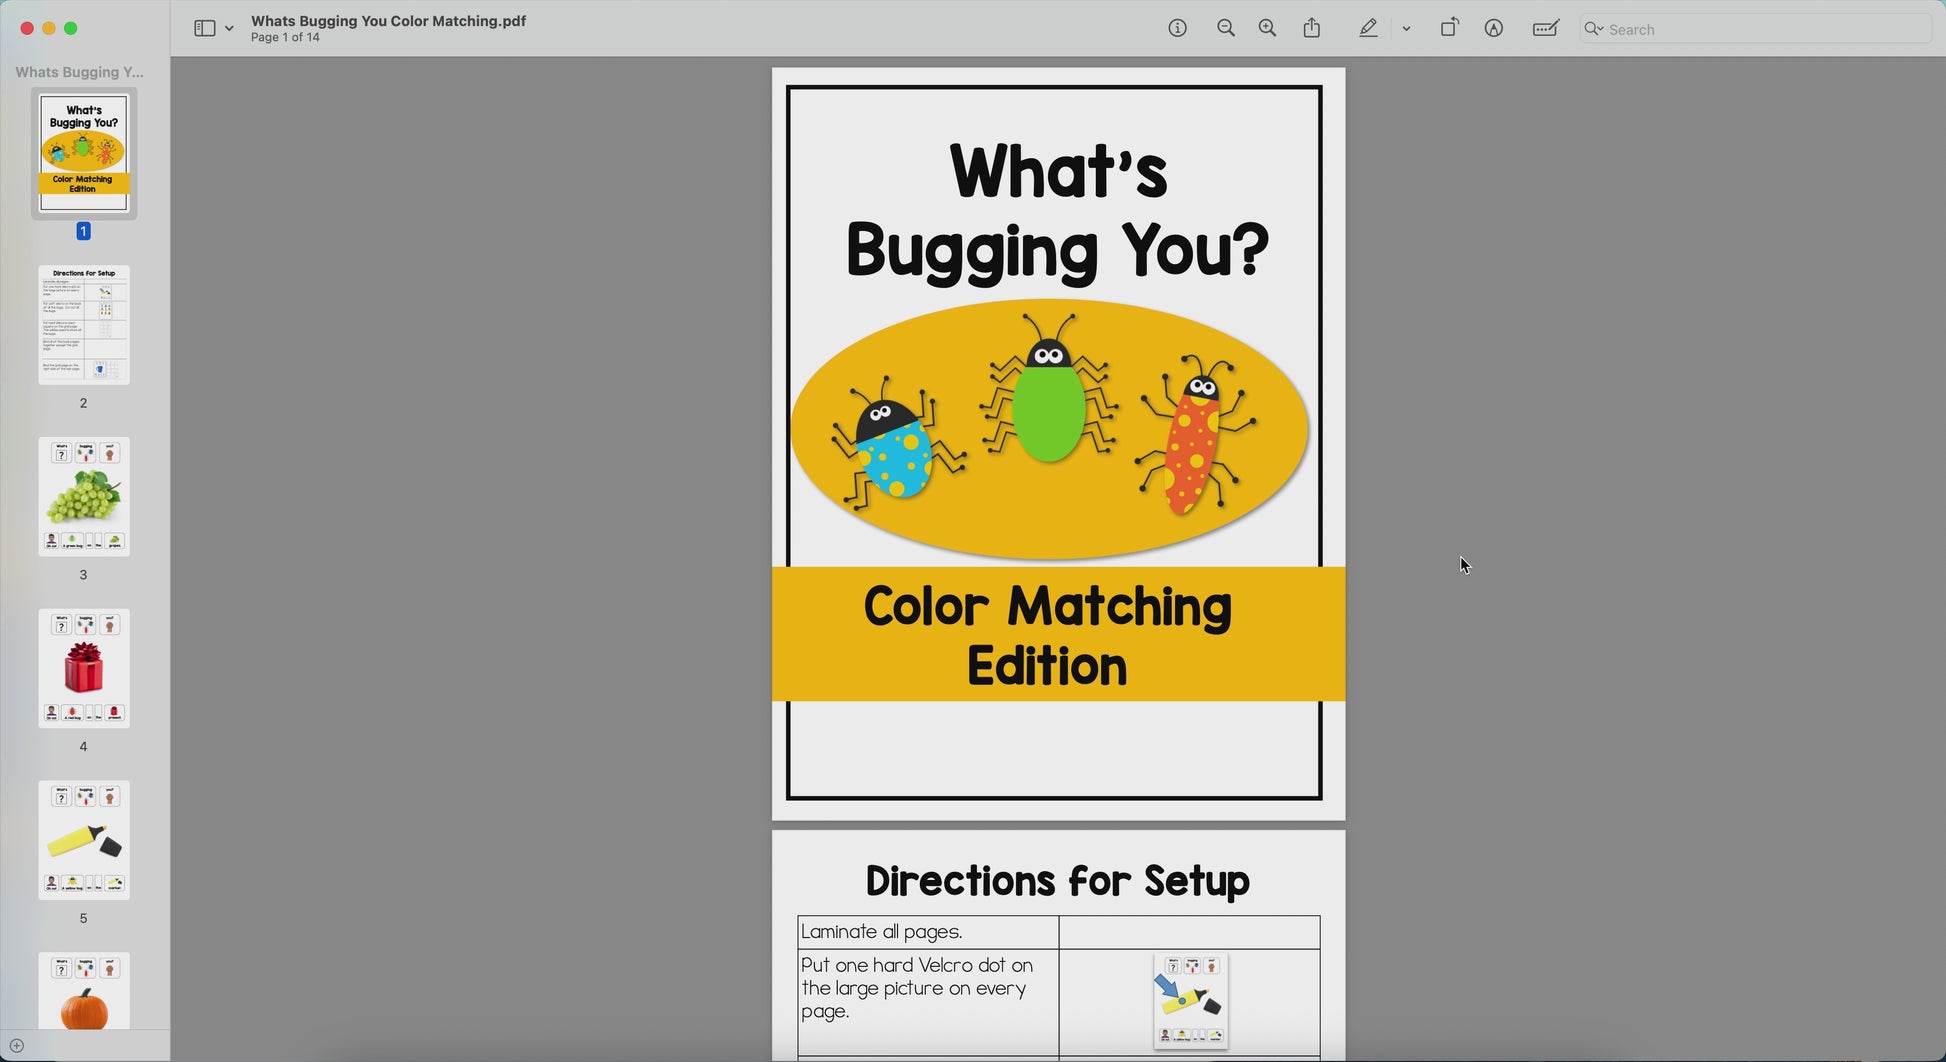1946x1062 pixels.
Task: Zoom in on the PDF page
Action: pyautogui.click(x=1267, y=29)
